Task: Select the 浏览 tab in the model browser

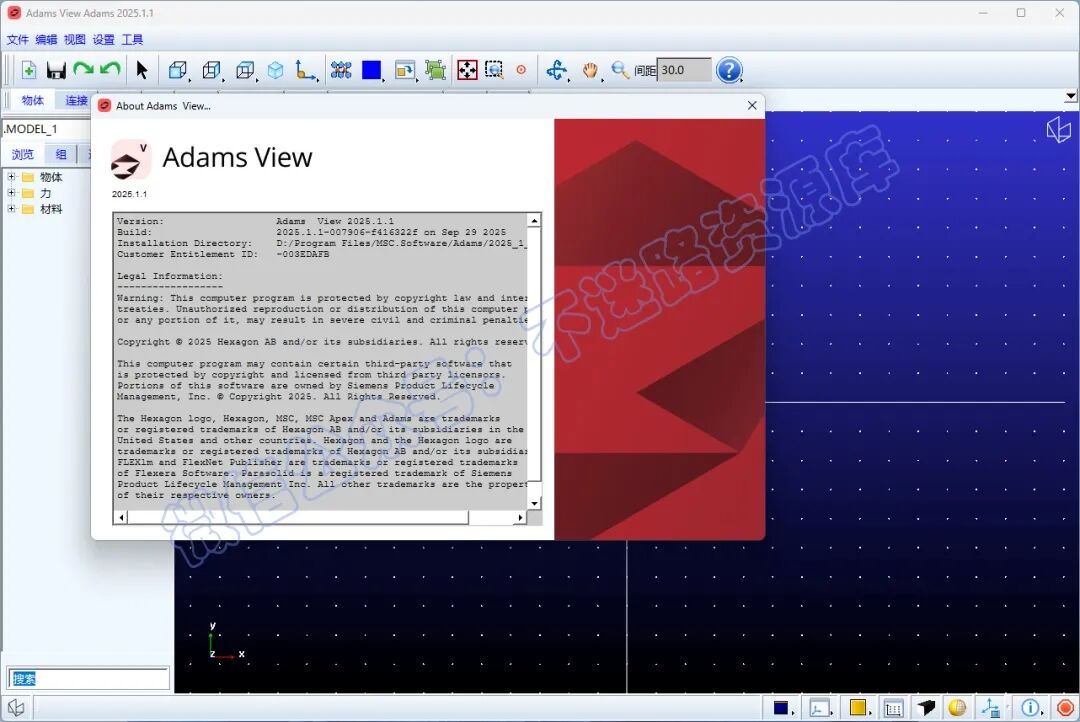Action: 22,154
